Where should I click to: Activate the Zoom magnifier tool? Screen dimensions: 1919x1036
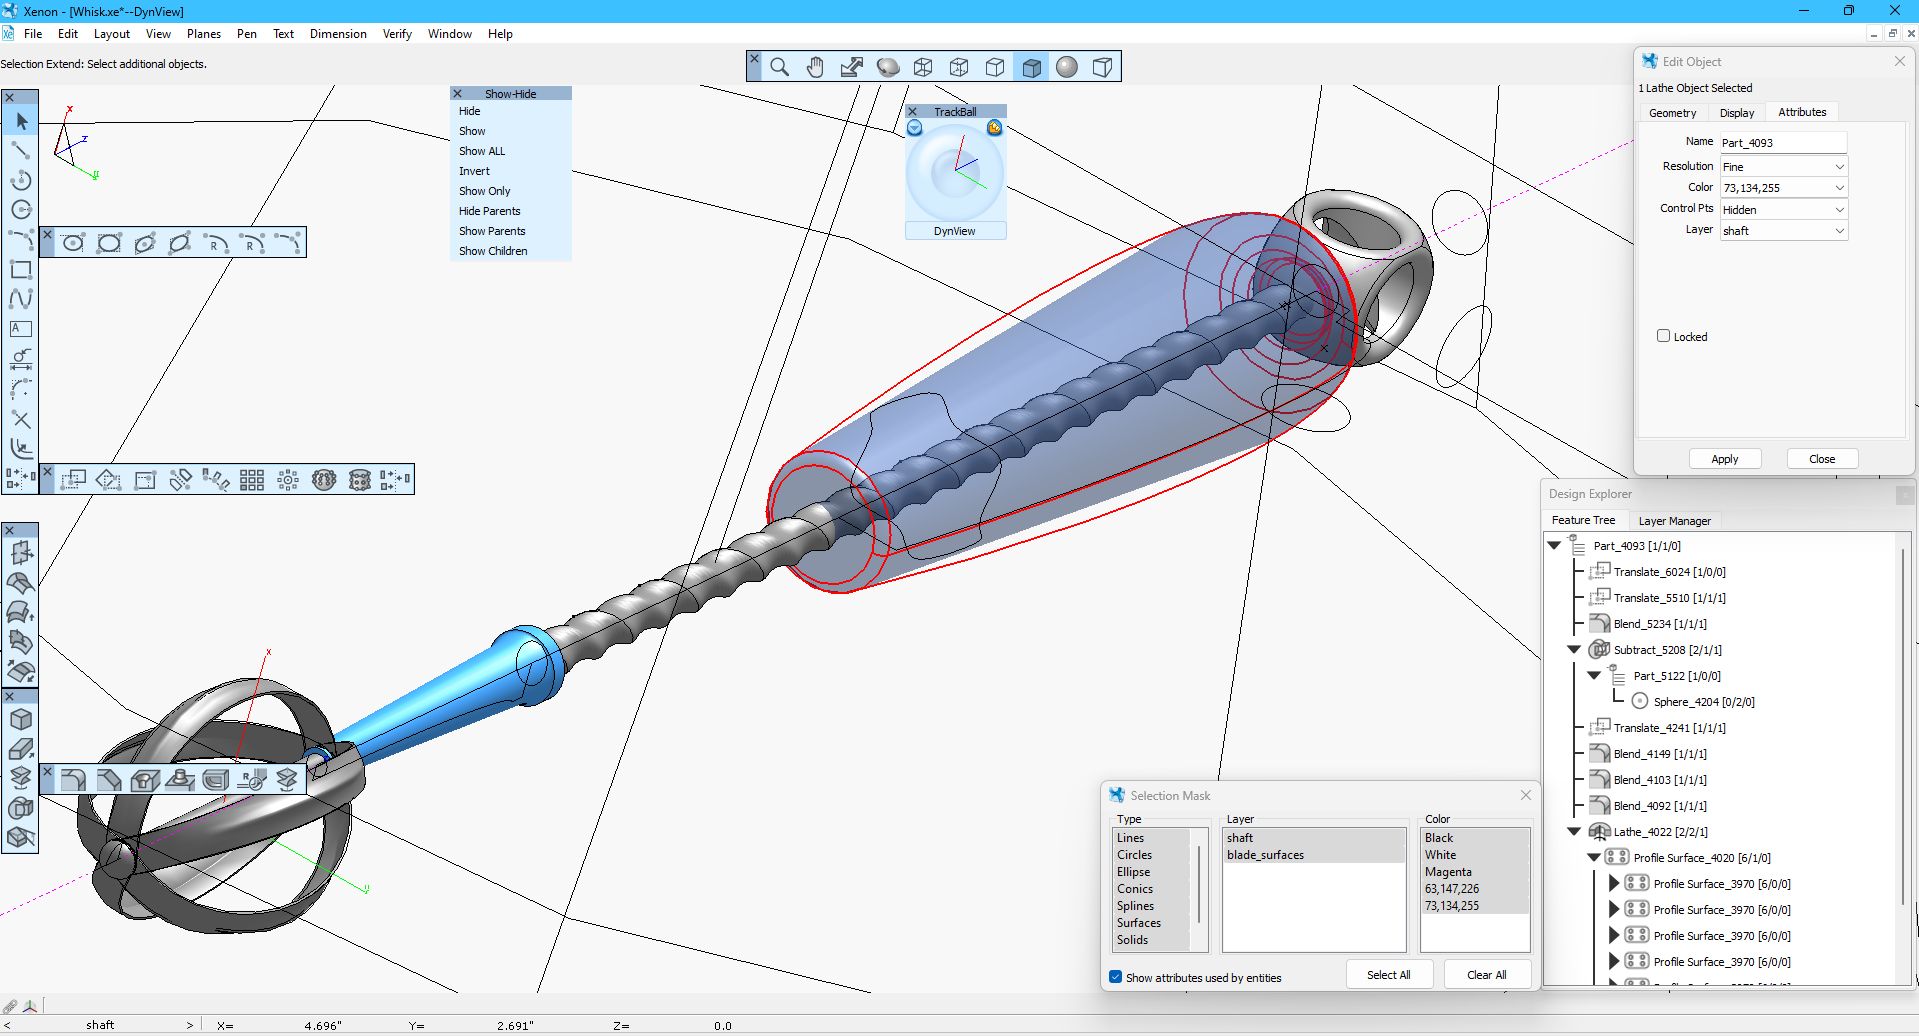click(780, 67)
